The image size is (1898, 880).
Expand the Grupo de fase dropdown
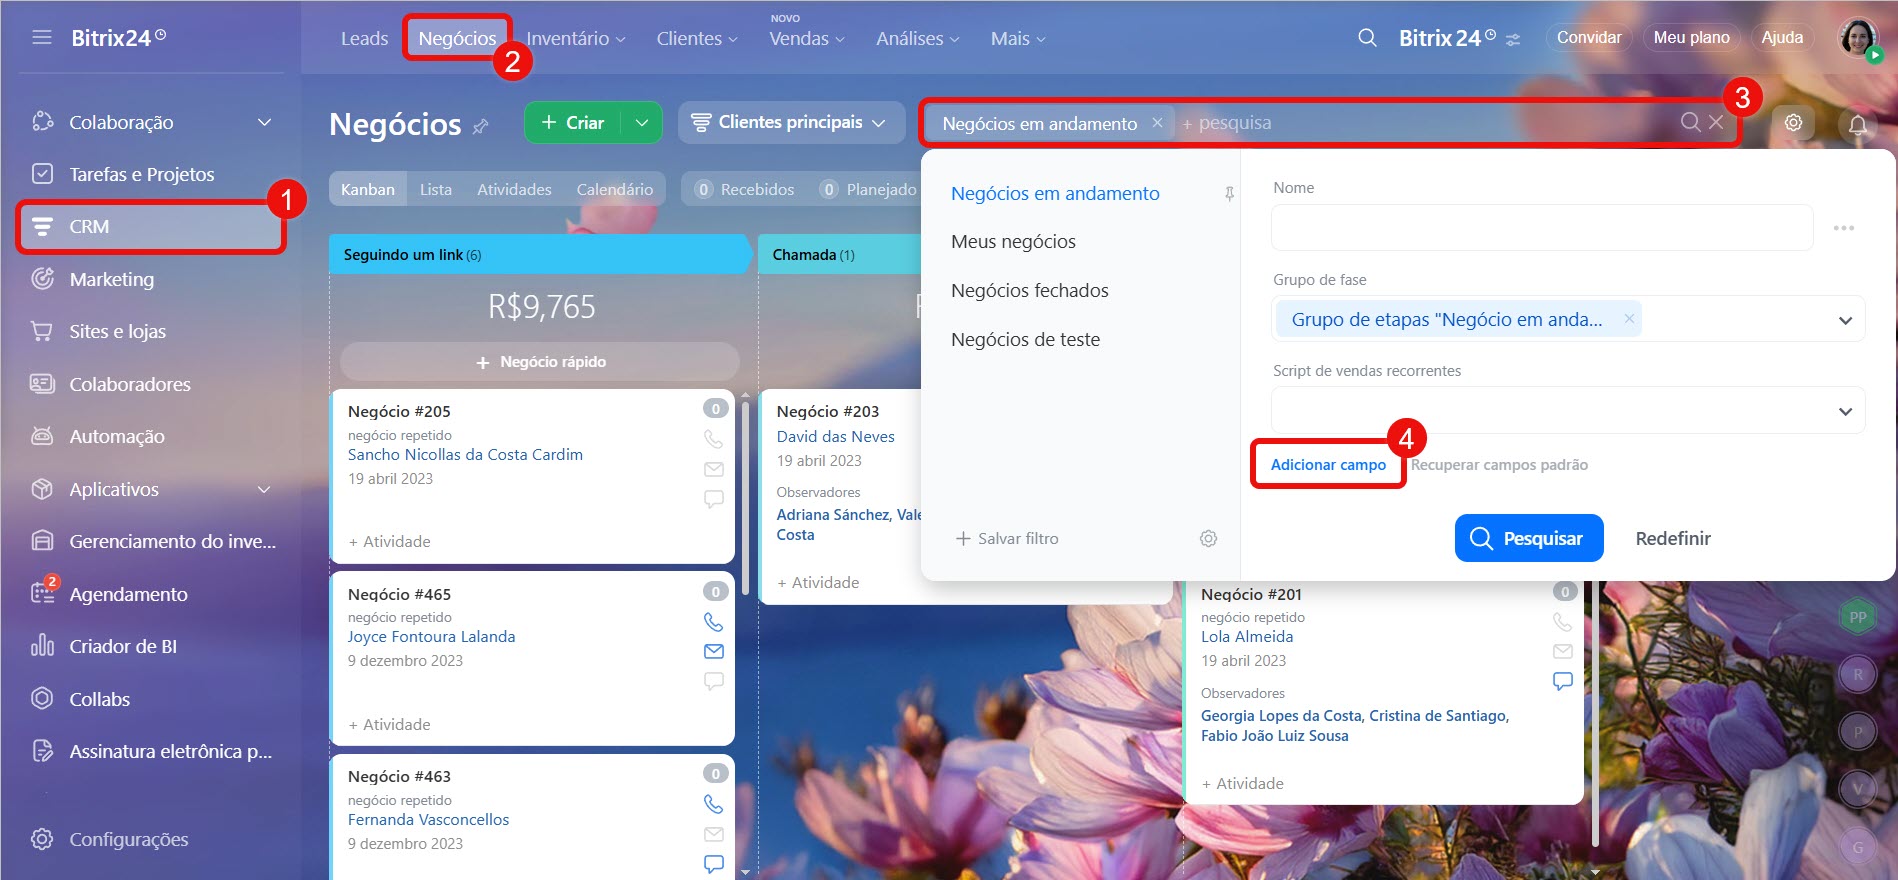[1845, 320]
